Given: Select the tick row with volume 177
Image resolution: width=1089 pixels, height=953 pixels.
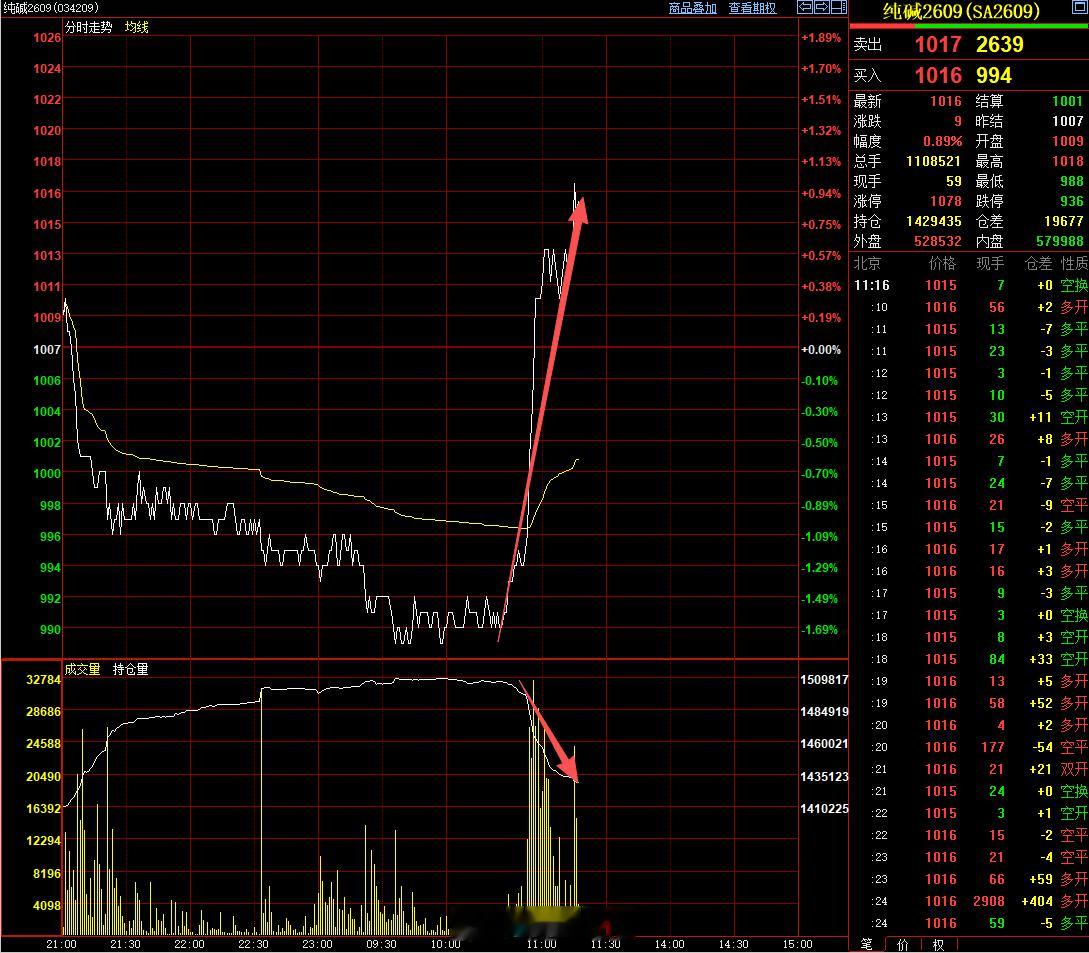Looking at the screenshot, I should tap(970, 747).
